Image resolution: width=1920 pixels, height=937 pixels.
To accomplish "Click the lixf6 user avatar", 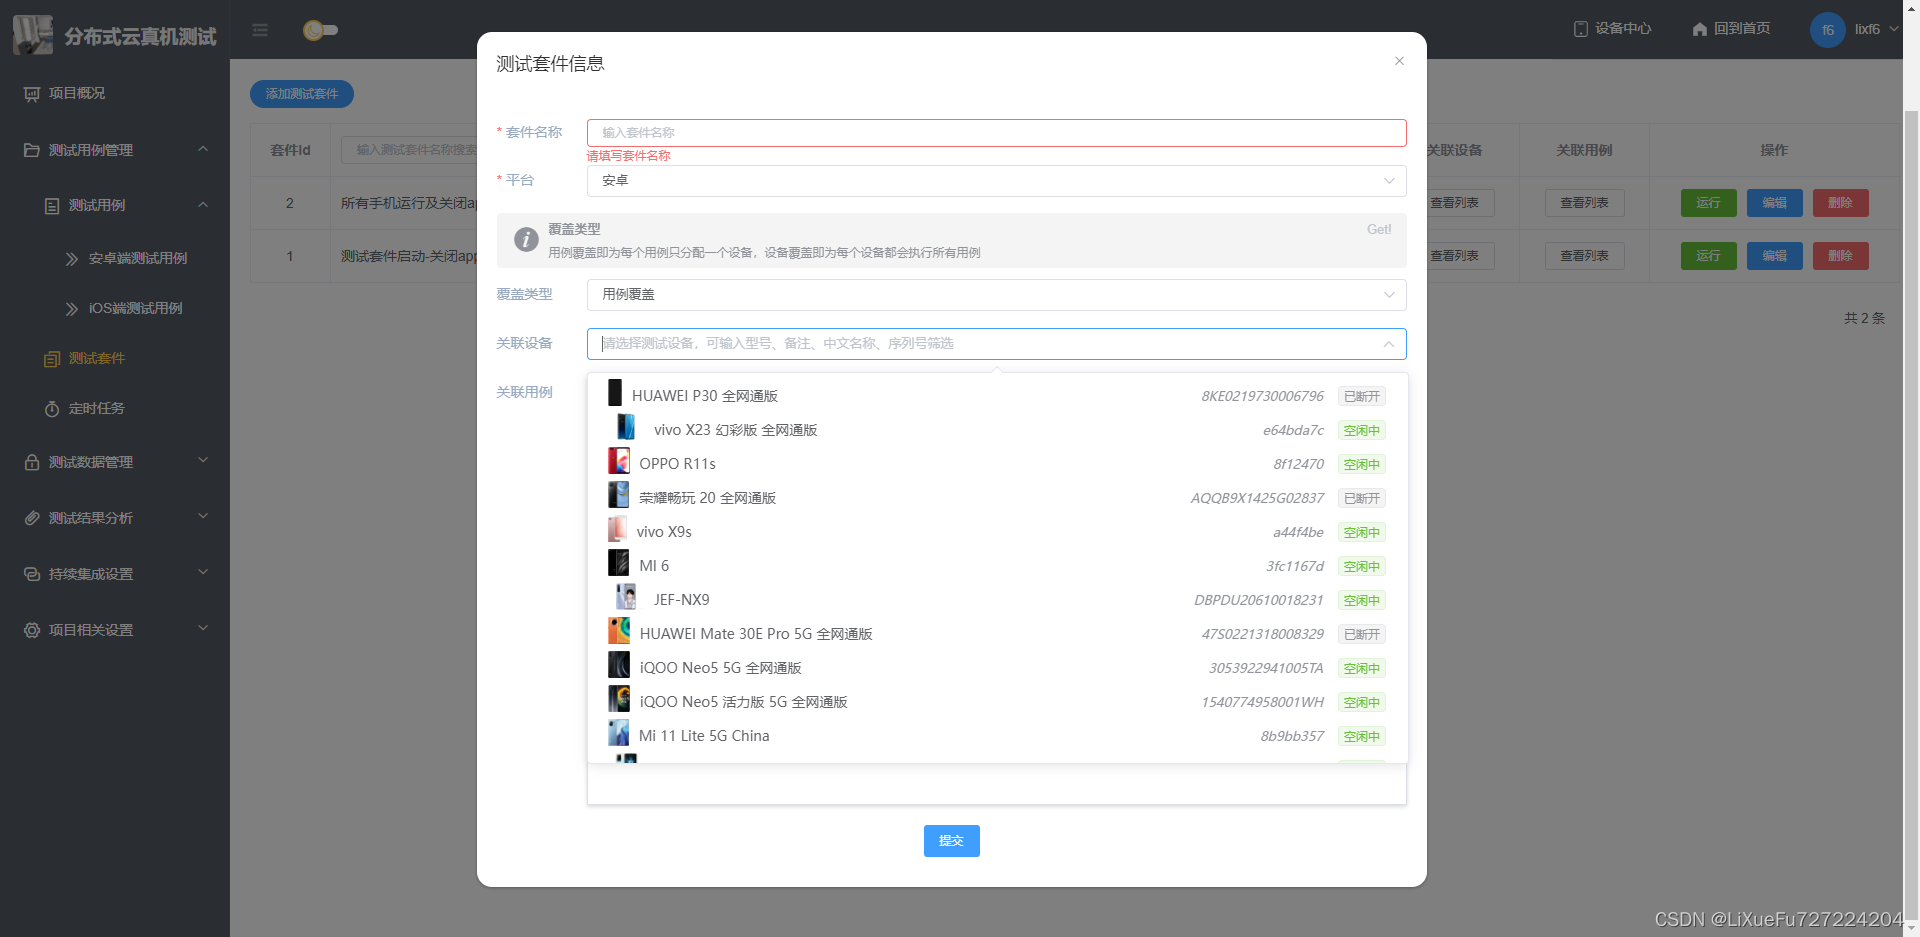I will coord(1827,30).
